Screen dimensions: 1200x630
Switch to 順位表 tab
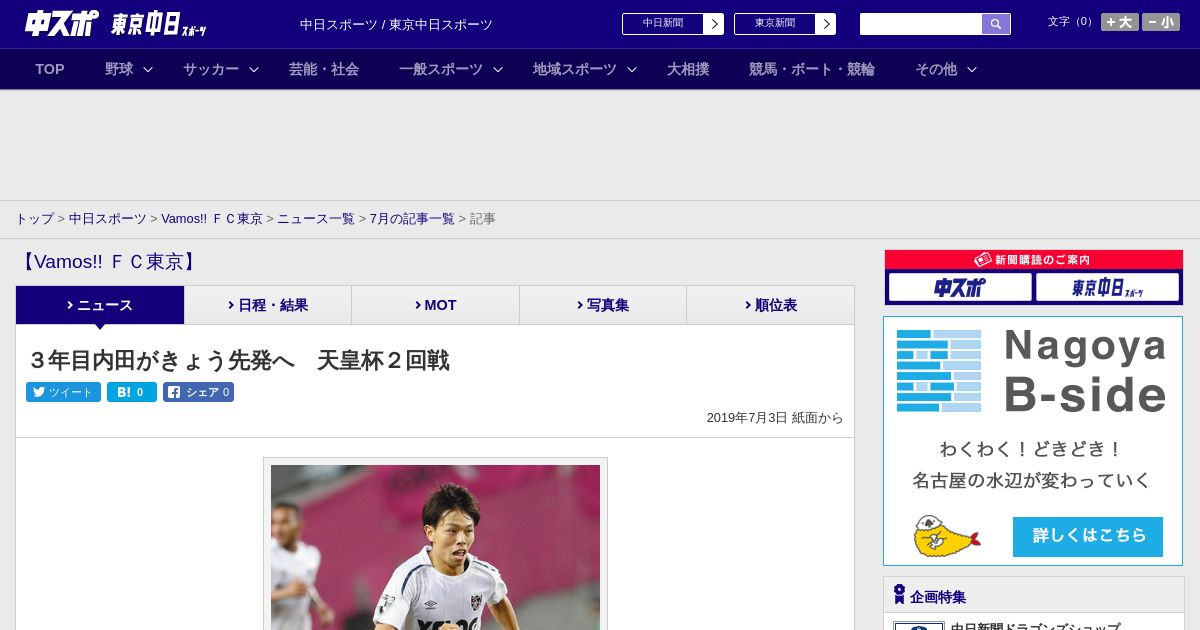pyautogui.click(x=771, y=305)
